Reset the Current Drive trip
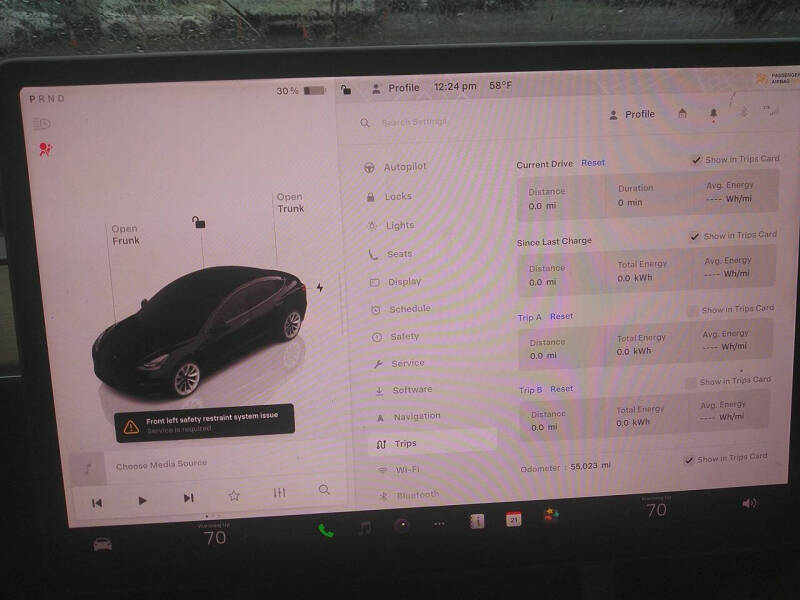The image size is (800, 600). pos(593,163)
